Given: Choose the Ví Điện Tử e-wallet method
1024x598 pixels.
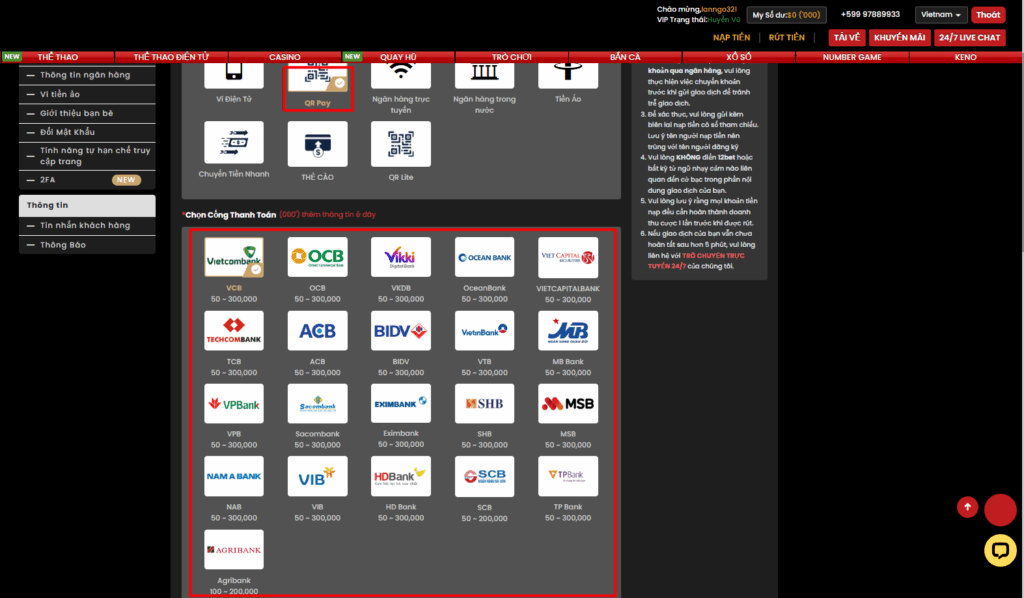Looking at the screenshot, I should [234, 76].
